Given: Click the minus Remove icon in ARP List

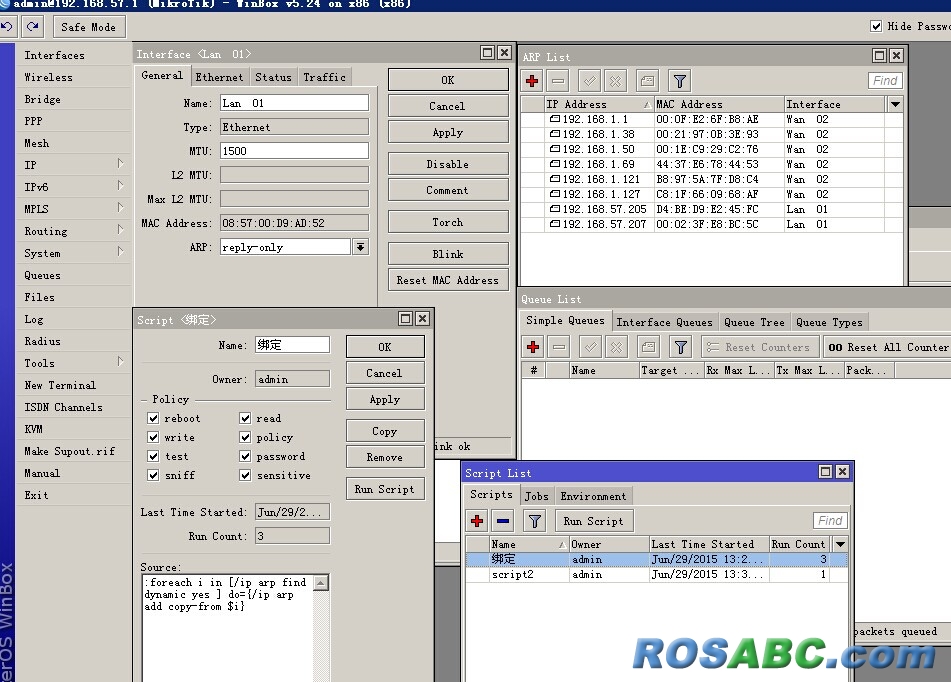Looking at the screenshot, I should [559, 81].
